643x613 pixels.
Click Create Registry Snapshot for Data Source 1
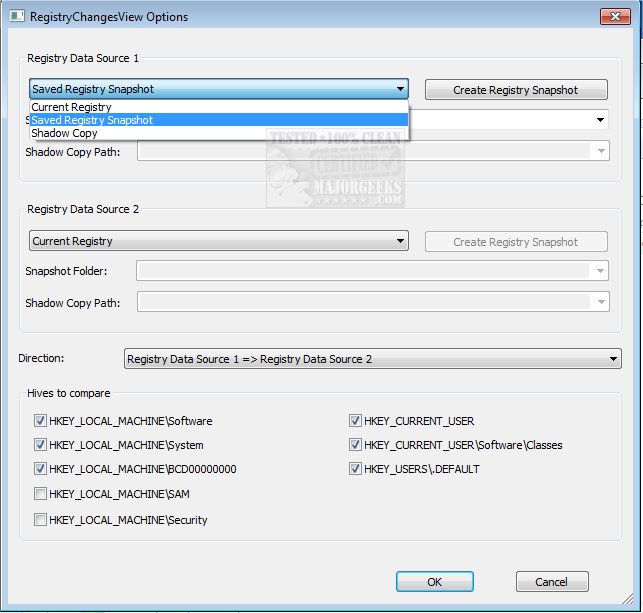click(516, 90)
